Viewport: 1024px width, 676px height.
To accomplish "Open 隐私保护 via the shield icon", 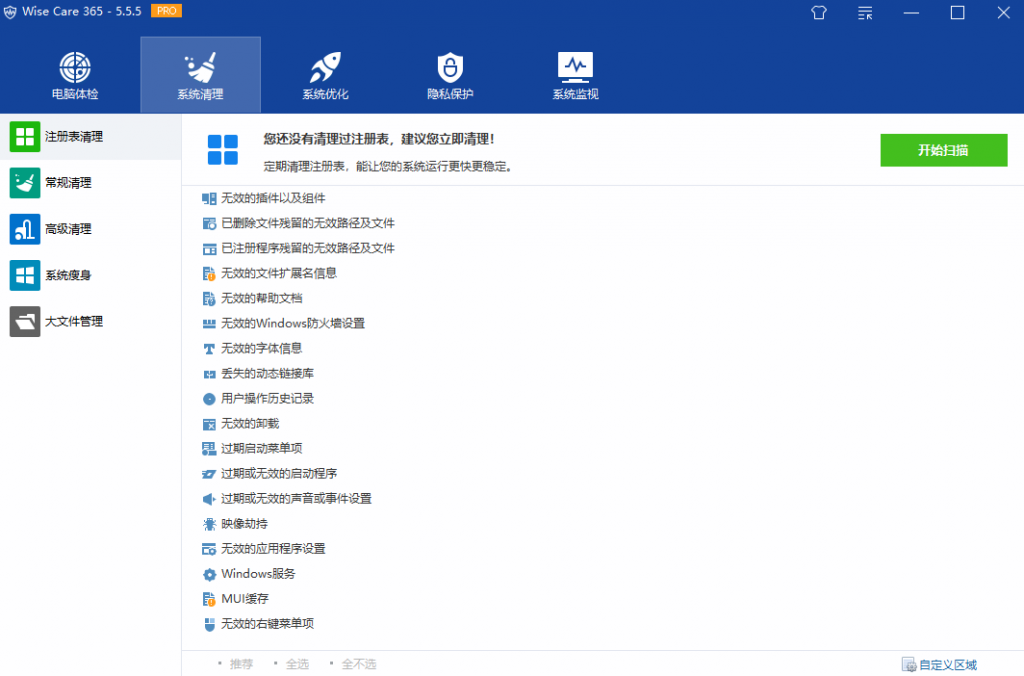I will point(449,74).
